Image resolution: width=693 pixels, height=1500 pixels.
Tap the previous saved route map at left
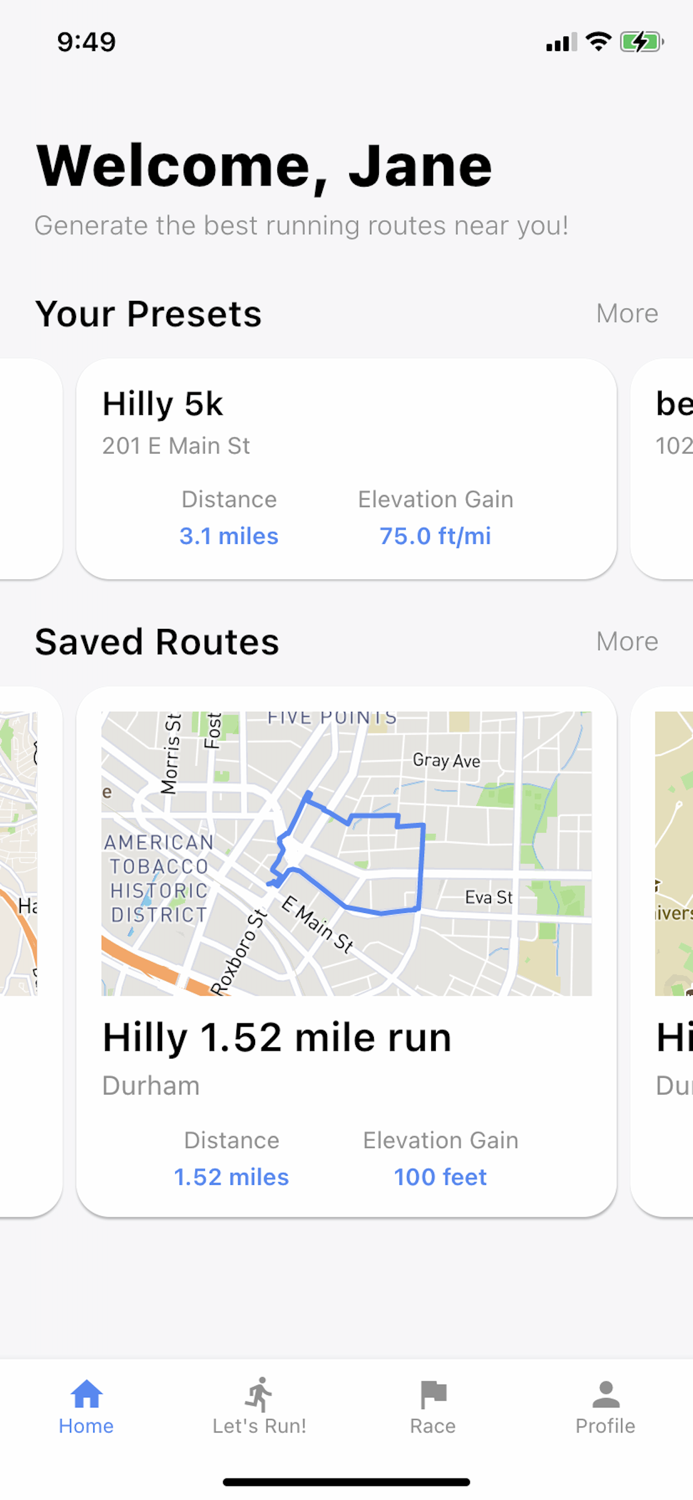[x=20, y=853]
